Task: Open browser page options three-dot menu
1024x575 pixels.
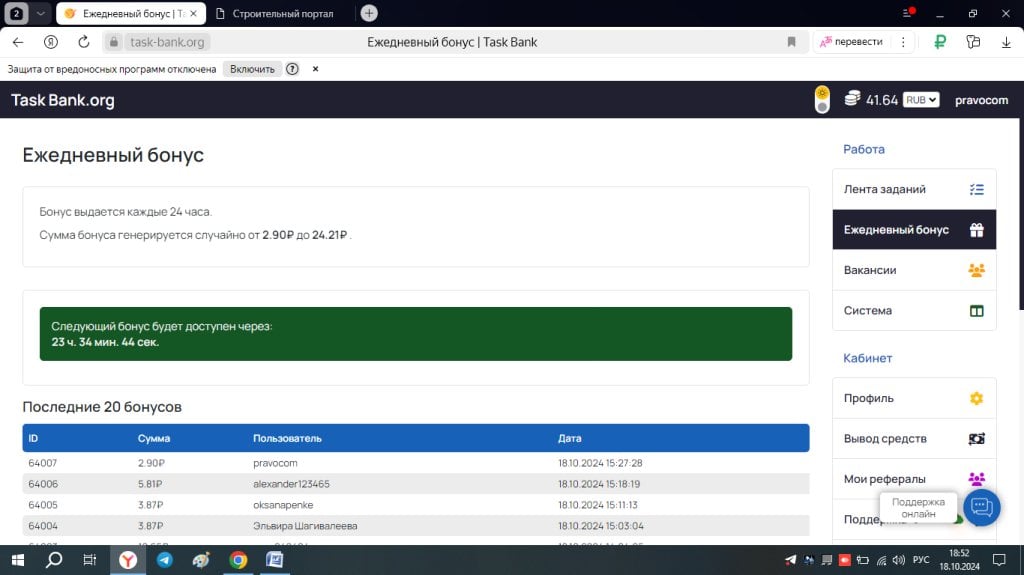Action: click(903, 42)
